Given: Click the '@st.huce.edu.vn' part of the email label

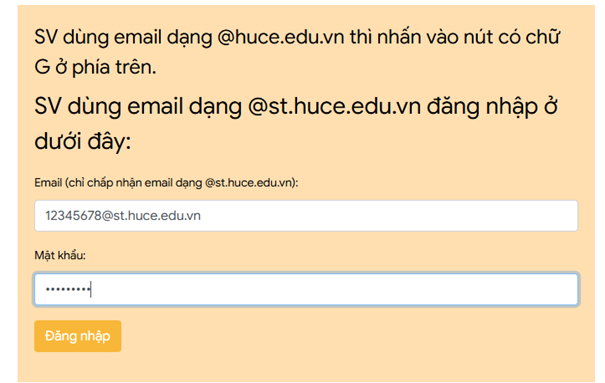Looking at the screenshot, I should pos(248,182).
